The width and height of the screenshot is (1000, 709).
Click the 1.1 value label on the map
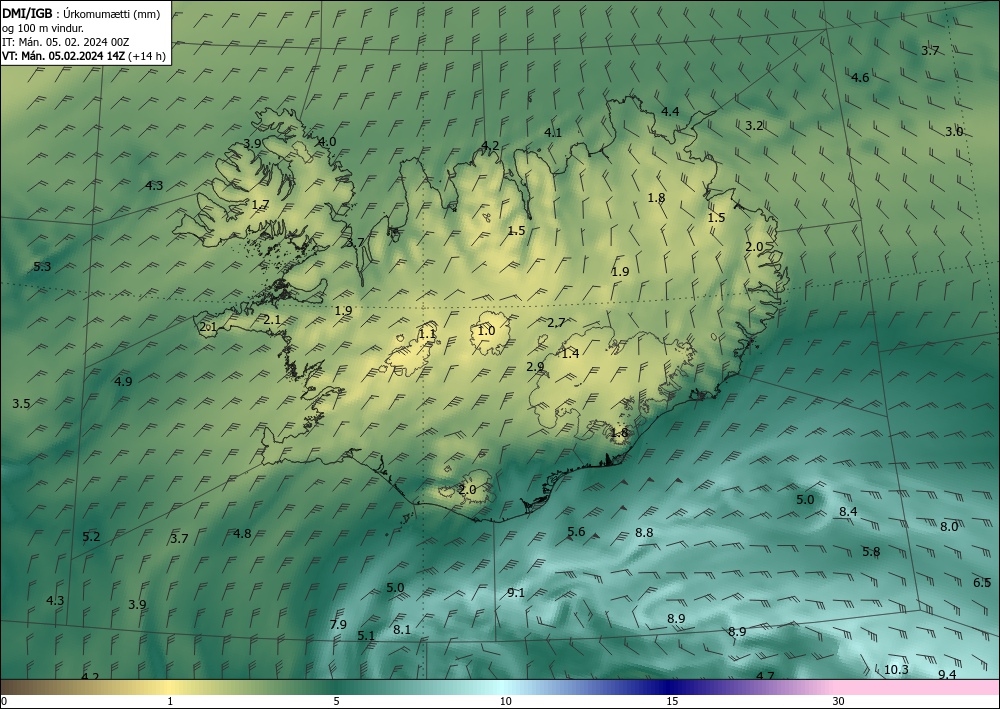427,333
